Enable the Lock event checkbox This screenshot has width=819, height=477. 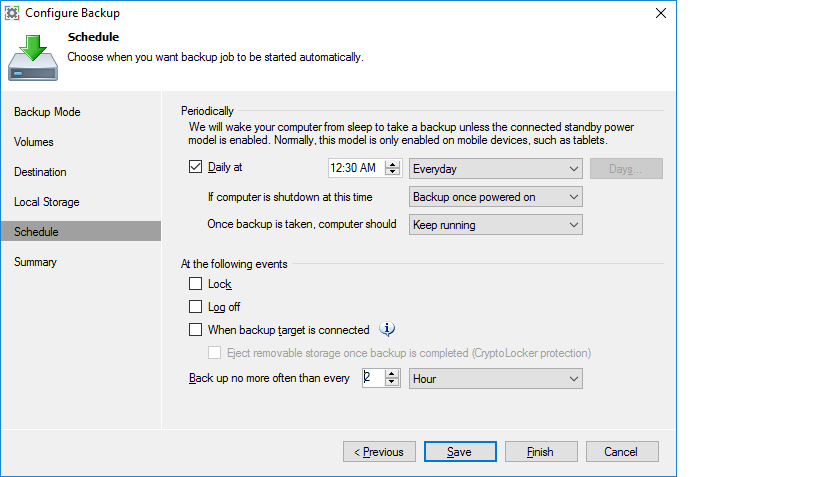coord(195,285)
